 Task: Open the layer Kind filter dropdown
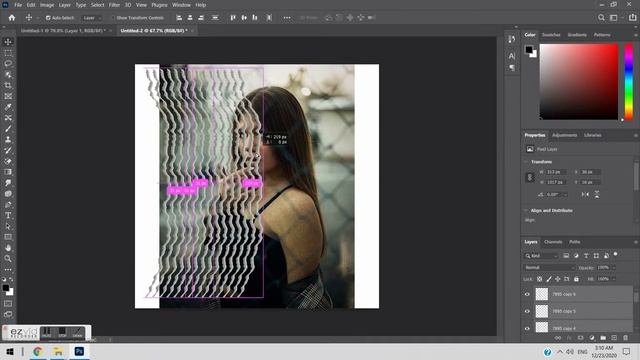(541, 256)
